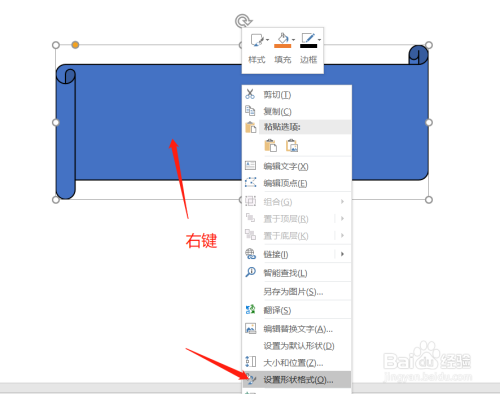
Task: Click the paste as picture icon
Action: pyautogui.click(x=292, y=146)
